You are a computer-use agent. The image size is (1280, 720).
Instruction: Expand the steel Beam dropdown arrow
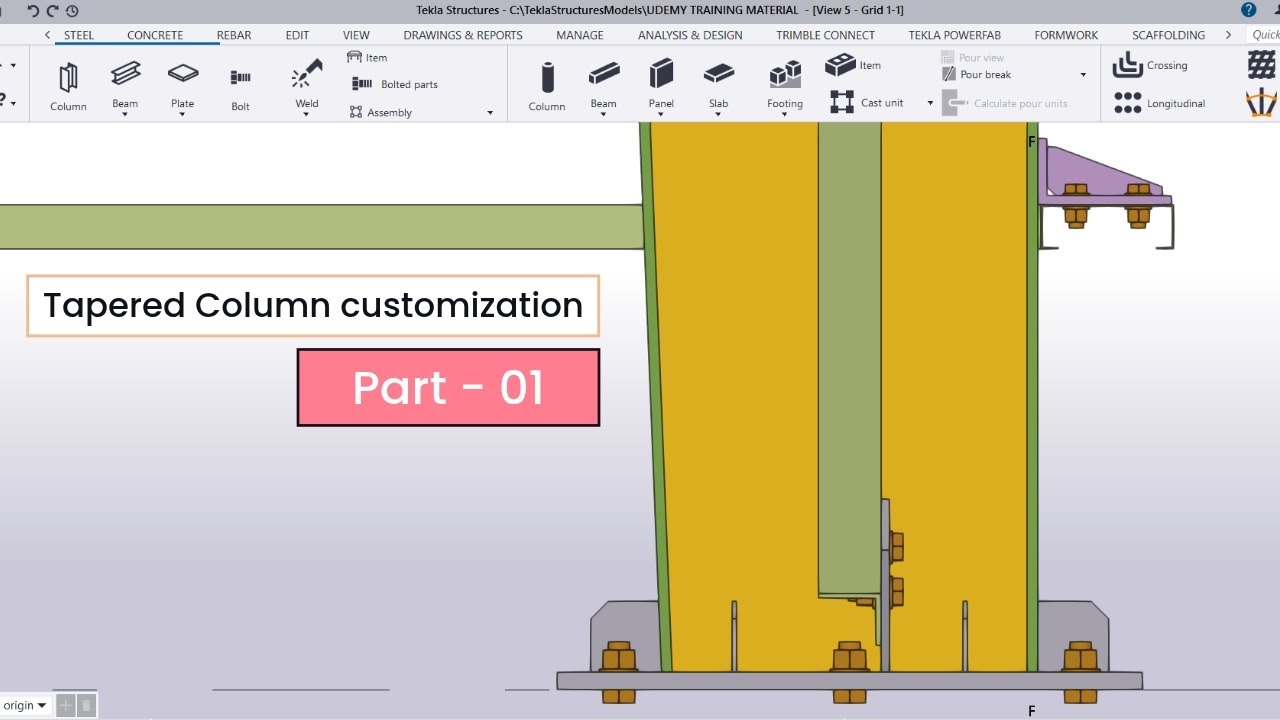pyautogui.click(x=125, y=114)
